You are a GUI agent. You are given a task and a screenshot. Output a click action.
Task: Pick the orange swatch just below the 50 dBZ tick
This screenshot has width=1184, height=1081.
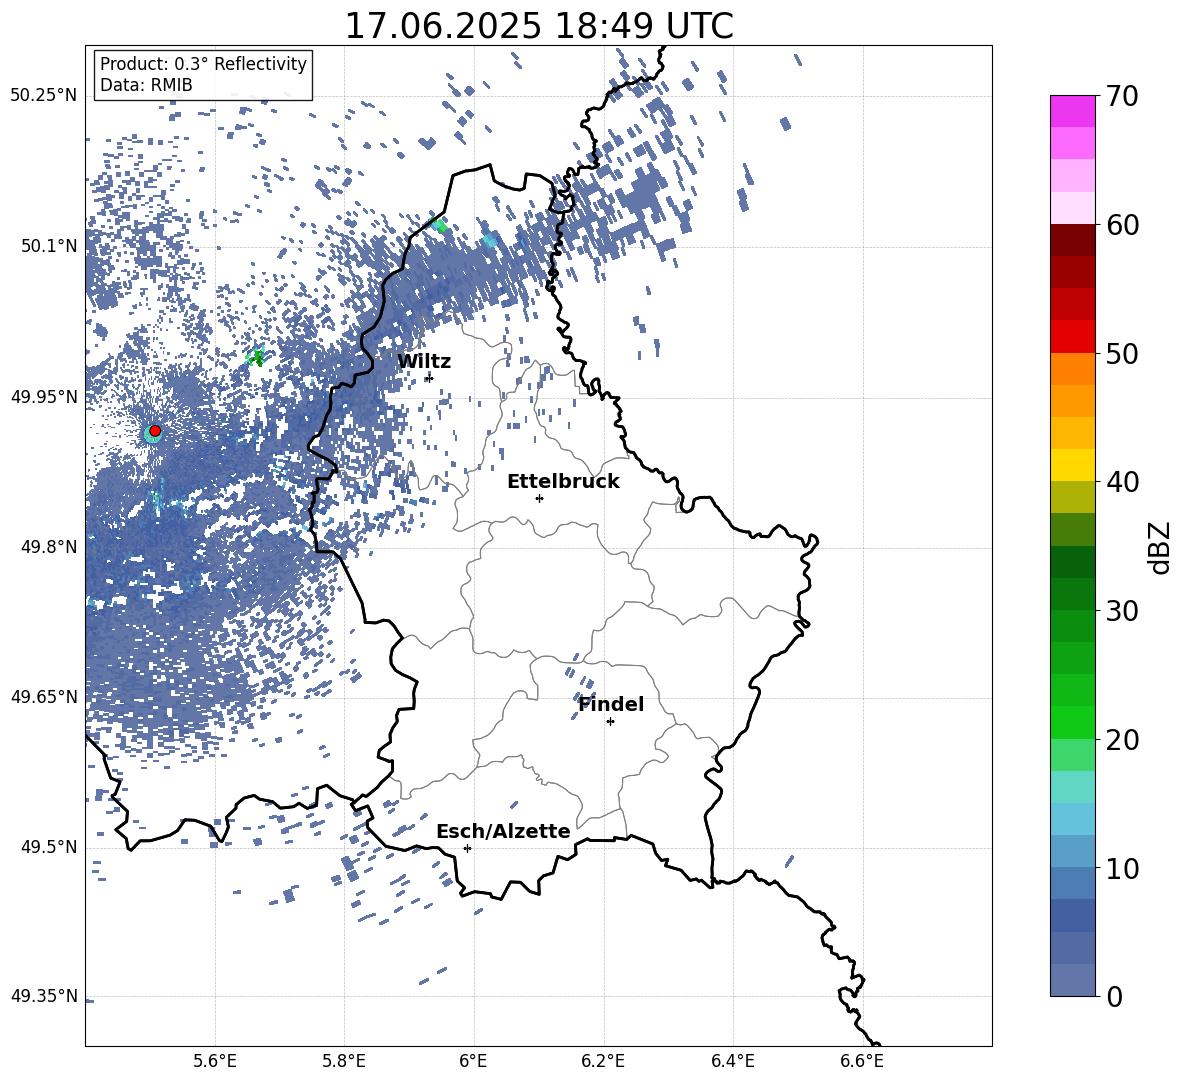point(1072,369)
